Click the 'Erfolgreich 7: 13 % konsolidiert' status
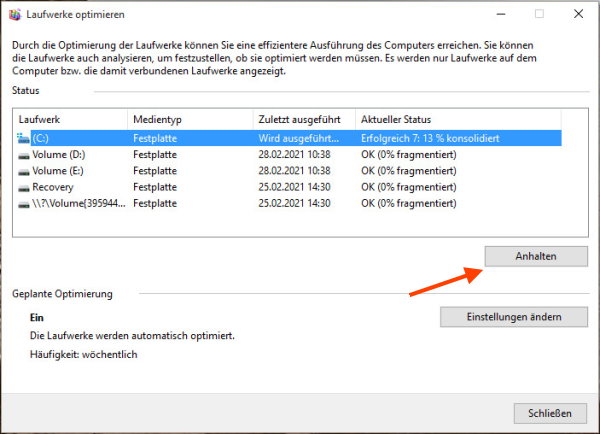Viewport: 600px width, 434px height. tap(430, 139)
